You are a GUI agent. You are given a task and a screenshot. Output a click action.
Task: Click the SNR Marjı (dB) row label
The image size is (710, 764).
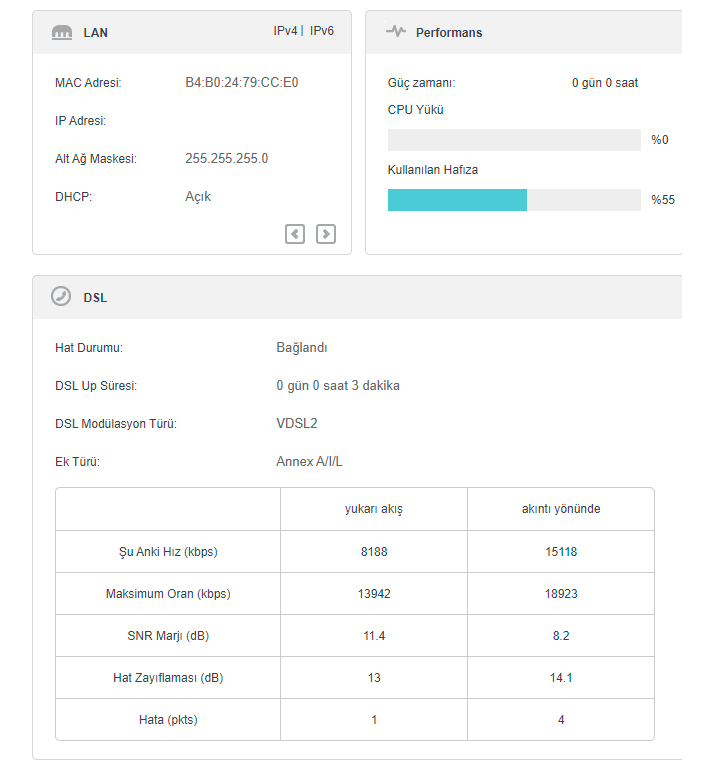pyautogui.click(x=168, y=635)
